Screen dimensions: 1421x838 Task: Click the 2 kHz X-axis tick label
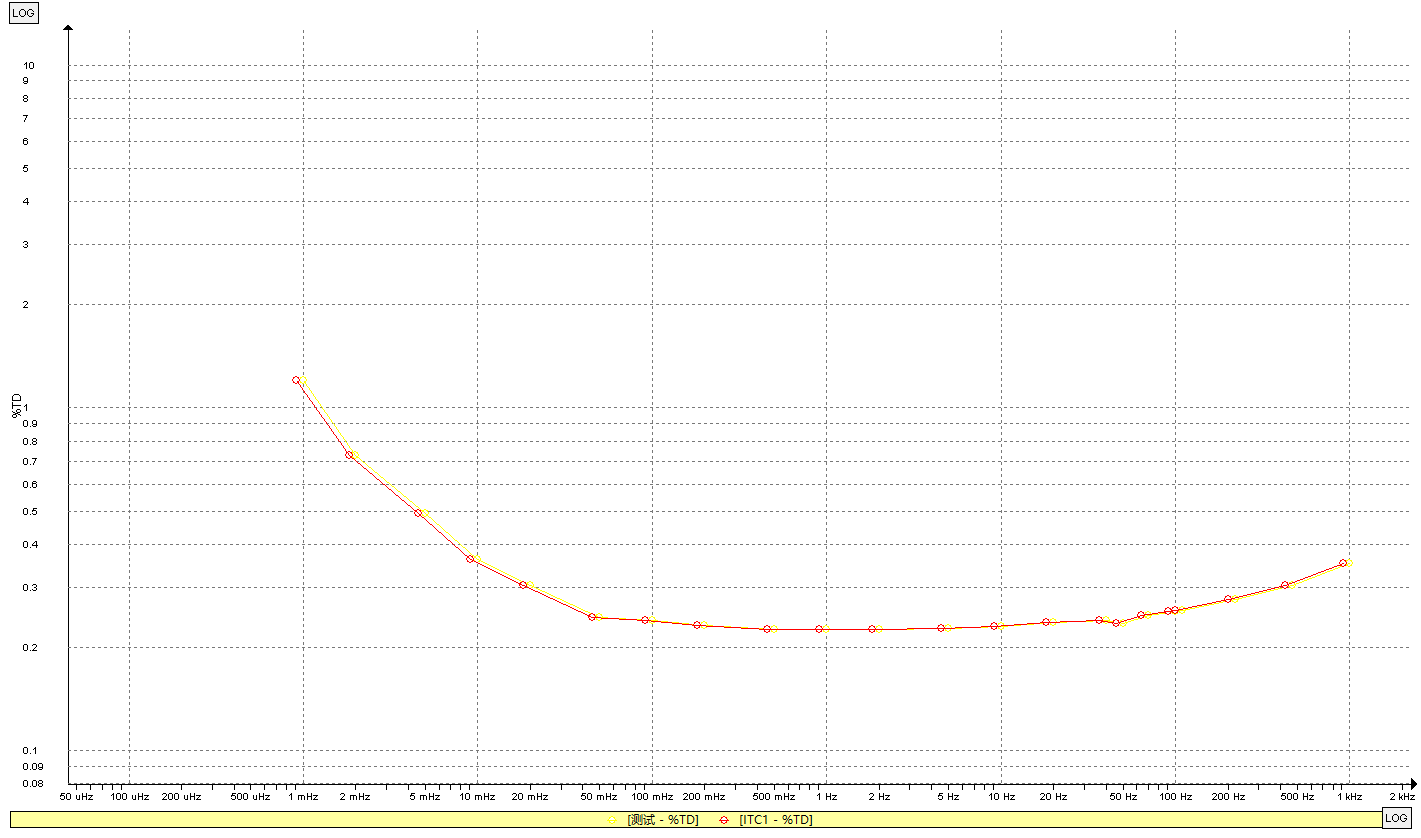(1401, 797)
